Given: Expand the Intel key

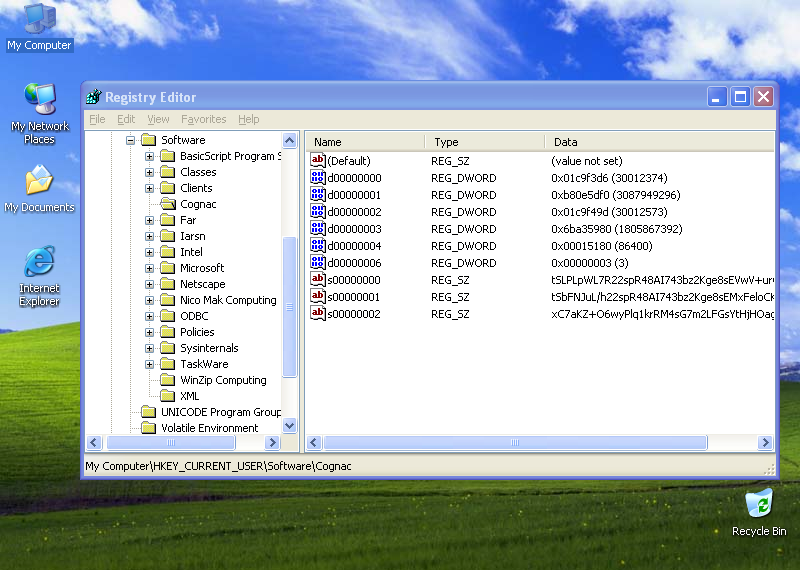Looking at the screenshot, I should point(149,252).
